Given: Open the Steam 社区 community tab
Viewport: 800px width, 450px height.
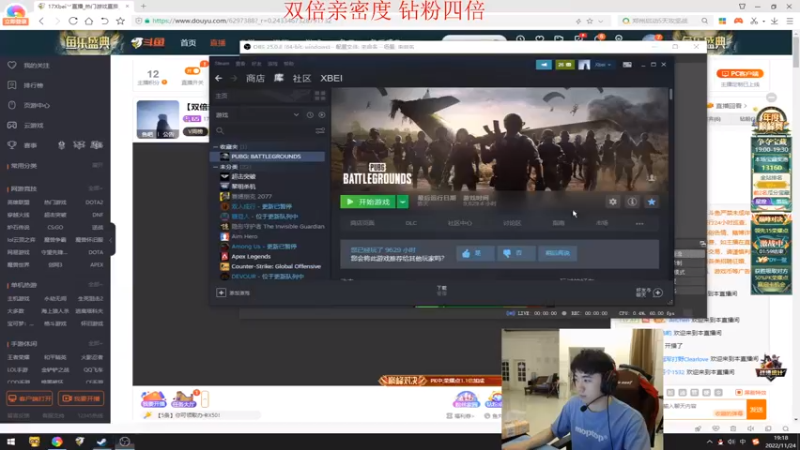Looking at the screenshot, I should click(x=302, y=78).
